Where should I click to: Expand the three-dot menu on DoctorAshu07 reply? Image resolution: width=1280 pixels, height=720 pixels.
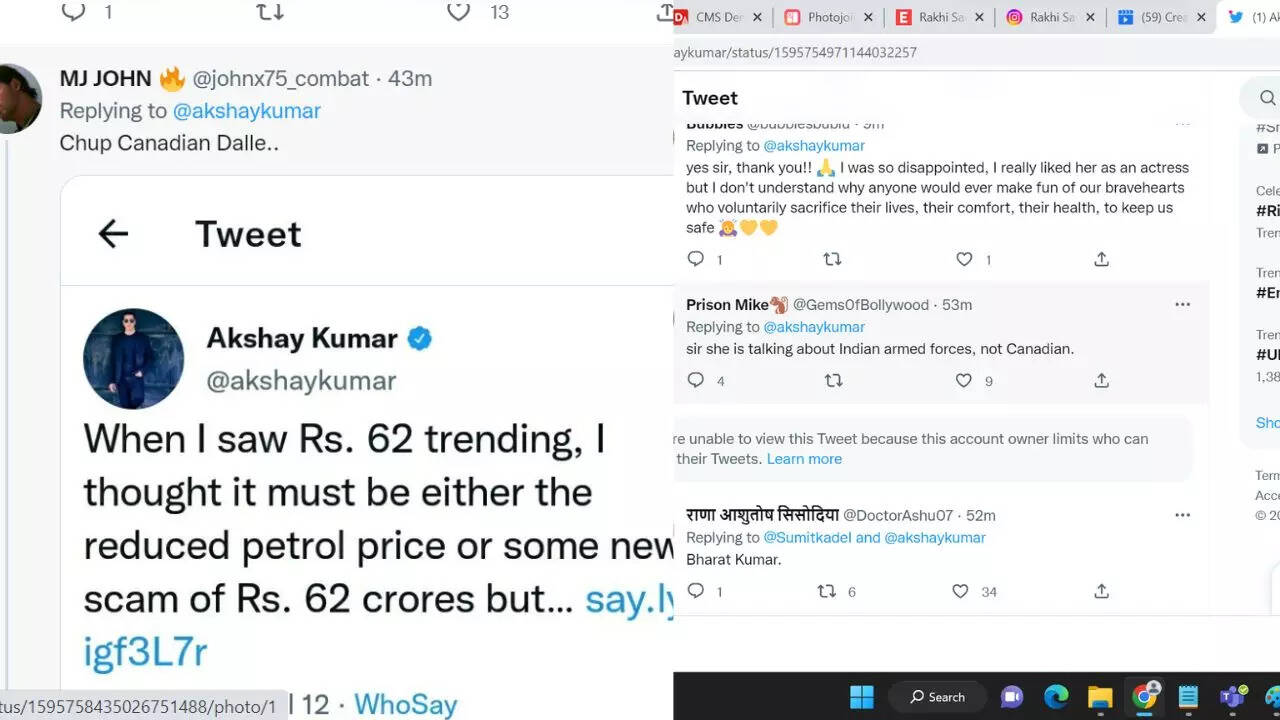[1182, 516]
